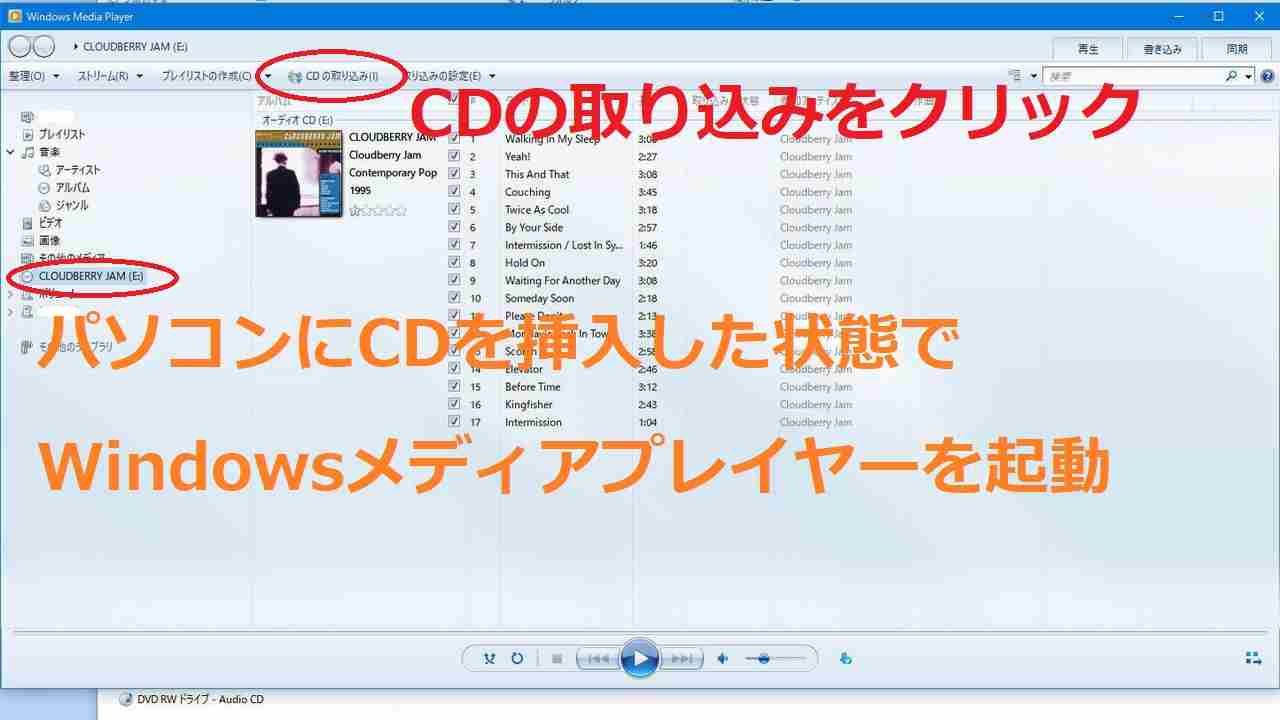Rate the album with the star rating
The width and height of the screenshot is (1280, 720).
point(378,210)
